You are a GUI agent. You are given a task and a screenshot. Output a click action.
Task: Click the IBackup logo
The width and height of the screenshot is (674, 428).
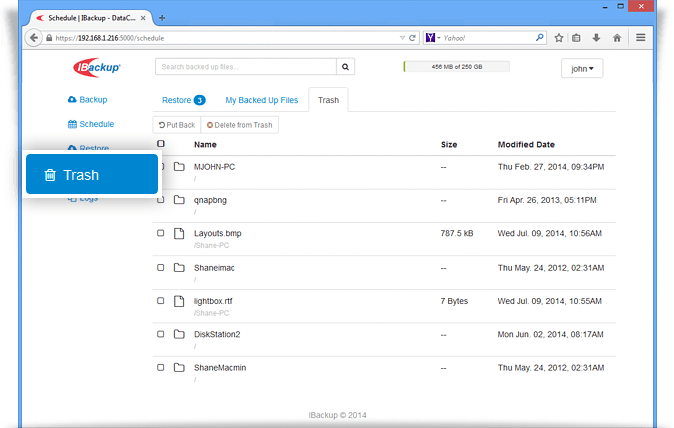click(97, 67)
